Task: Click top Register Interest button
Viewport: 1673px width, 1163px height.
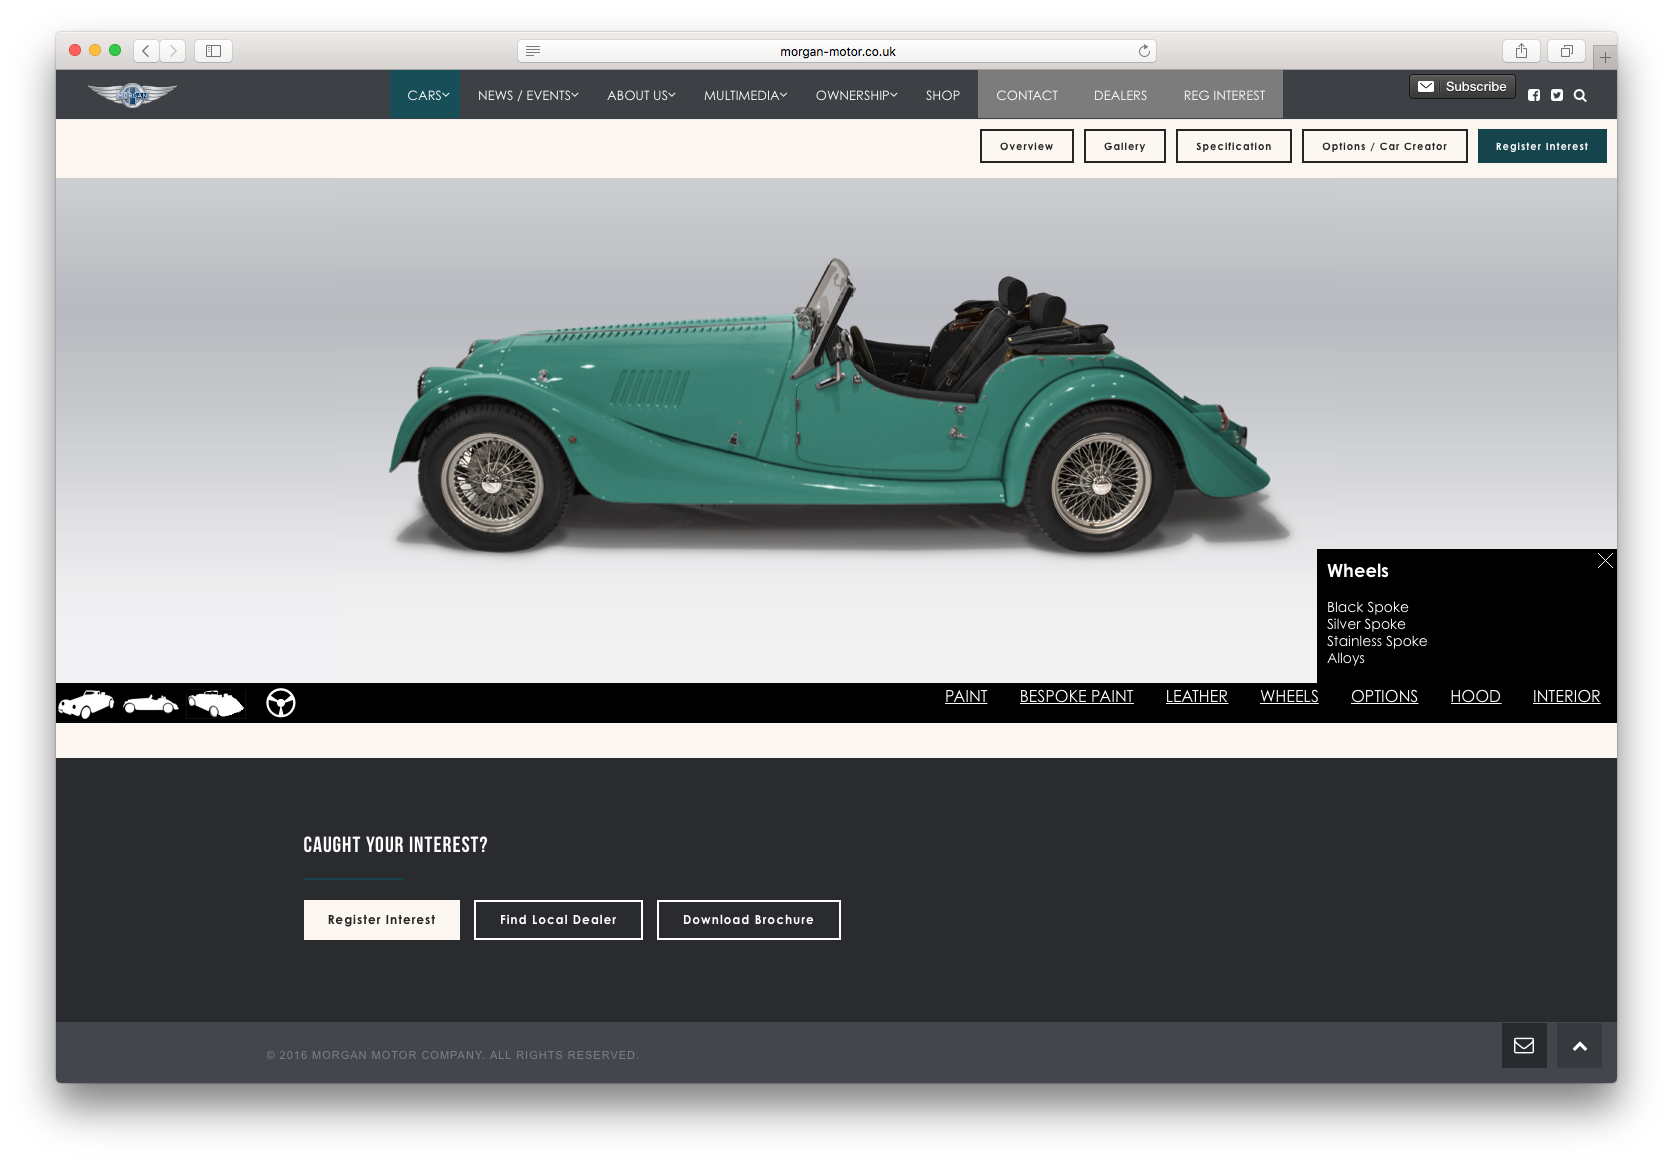Action: pyautogui.click(x=1542, y=146)
